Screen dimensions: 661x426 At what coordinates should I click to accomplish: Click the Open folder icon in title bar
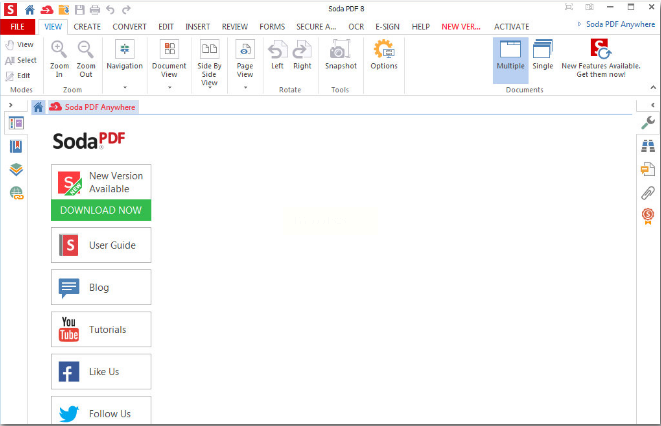click(64, 10)
